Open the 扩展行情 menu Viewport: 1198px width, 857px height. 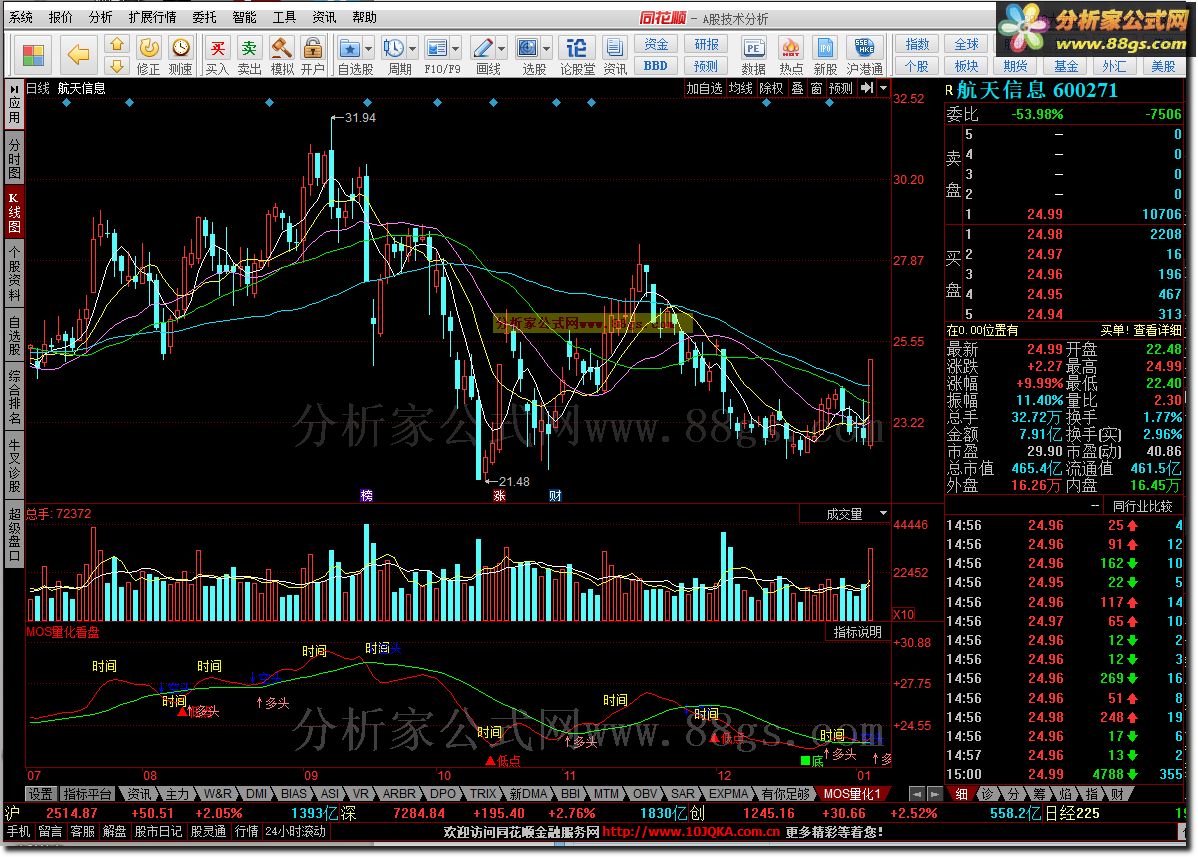click(152, 18)
